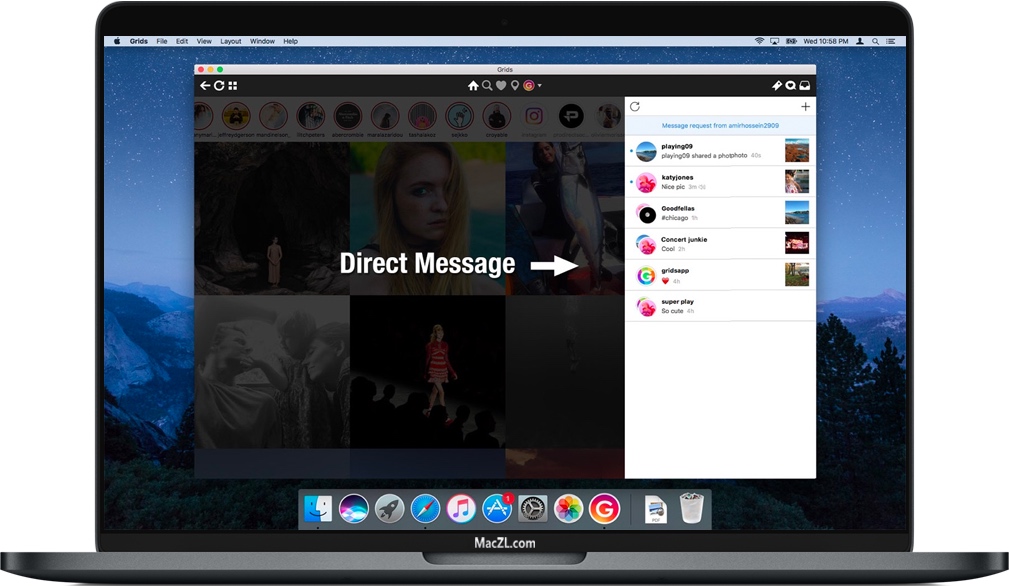Click the back arrow in Grids toolbar
Image resolution: width=1009 pixels, height=586 pixels.
coord(205,86)
